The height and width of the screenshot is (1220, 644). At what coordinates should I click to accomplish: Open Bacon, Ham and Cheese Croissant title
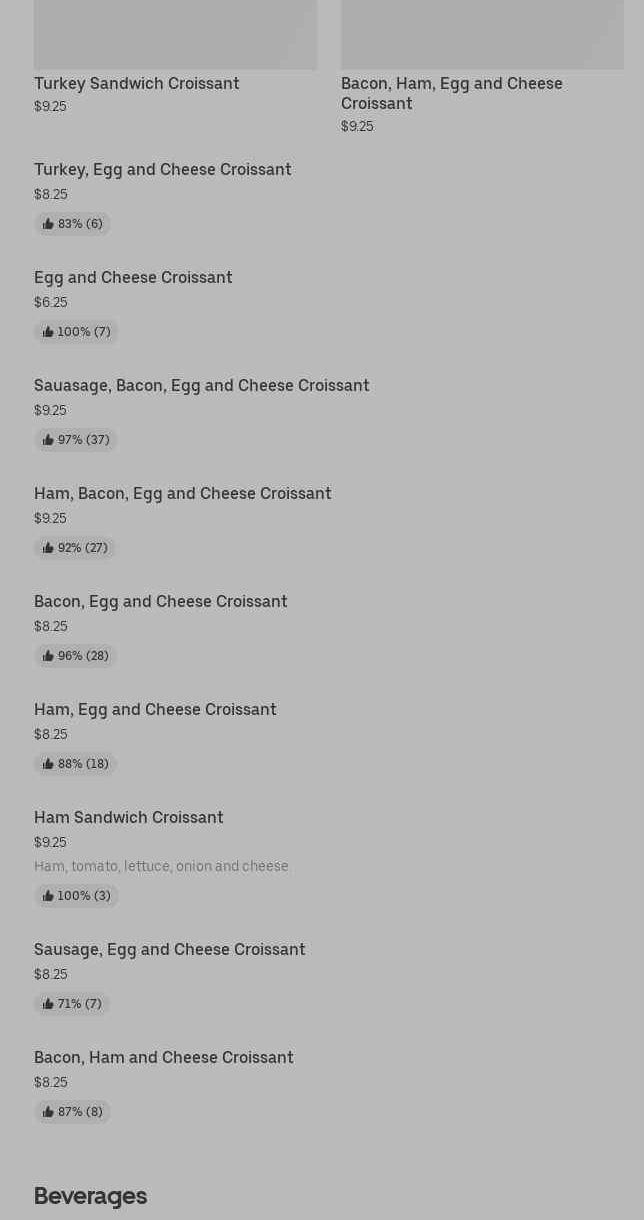(163, 1057)
